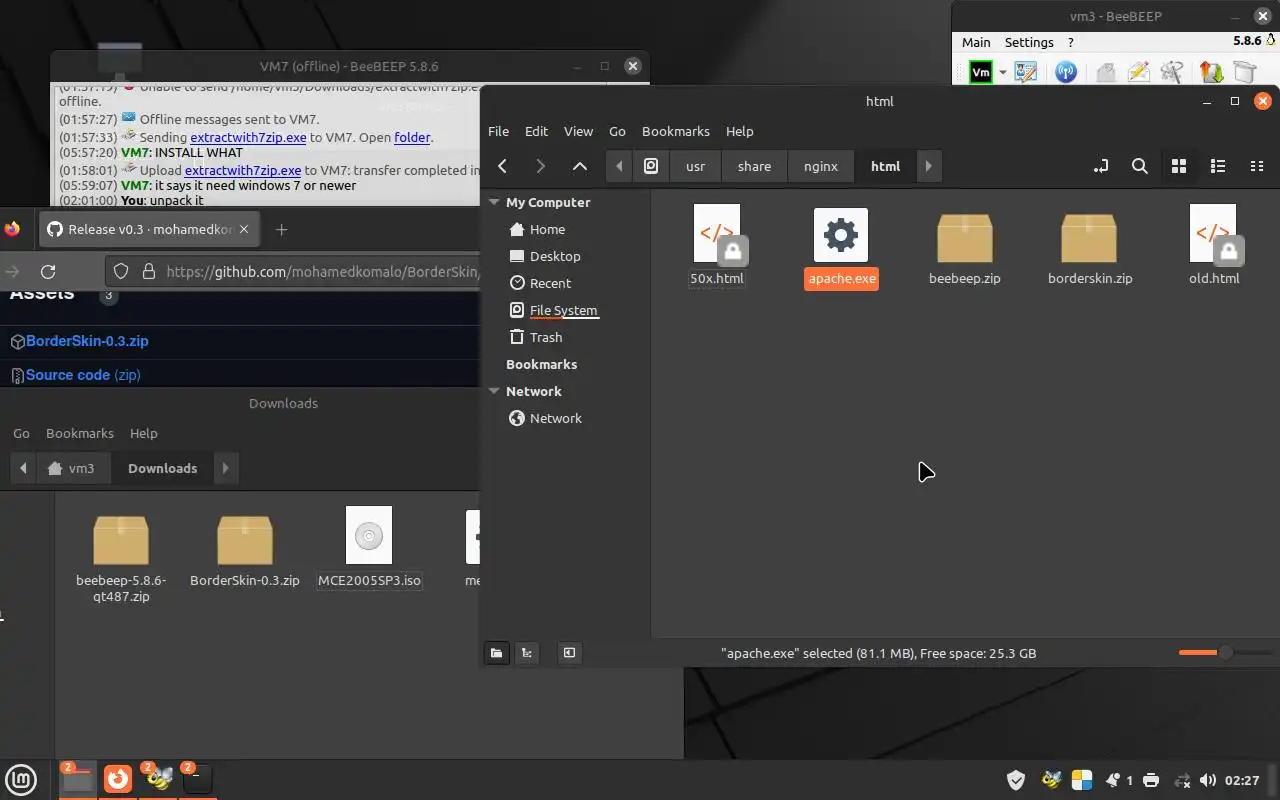Image resolution: width=1280 pixels, height=800 pixels.
Task: Open Settings menu in BeeBEEP
Action: (x=1029, y=42)
